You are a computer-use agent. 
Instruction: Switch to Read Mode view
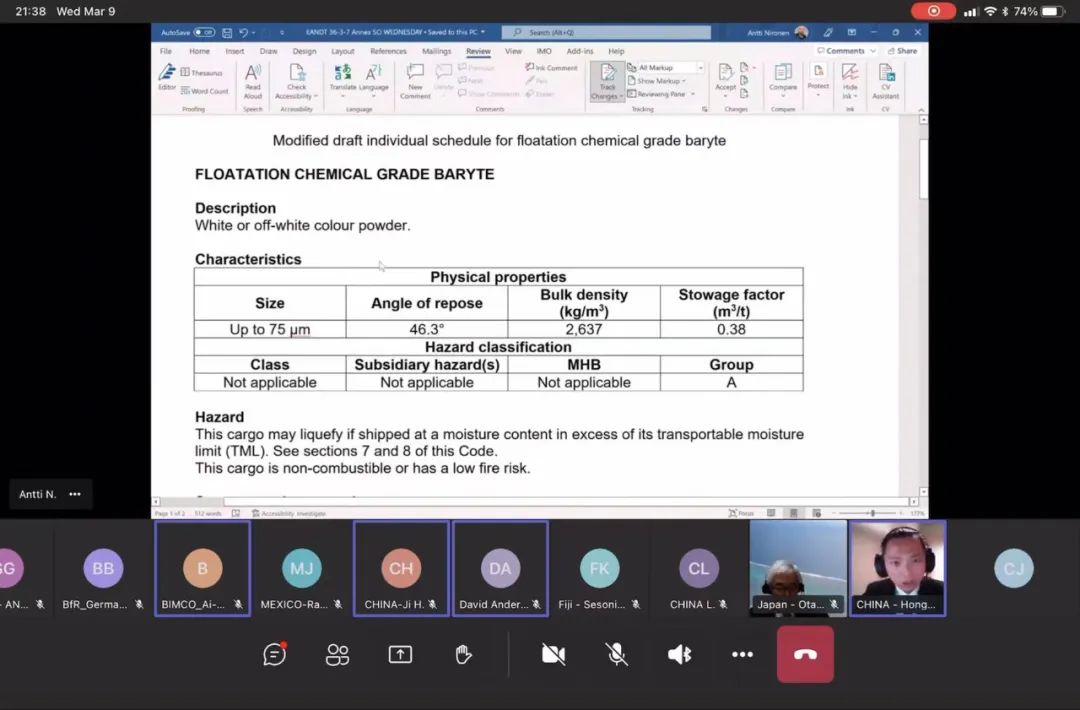771,513
